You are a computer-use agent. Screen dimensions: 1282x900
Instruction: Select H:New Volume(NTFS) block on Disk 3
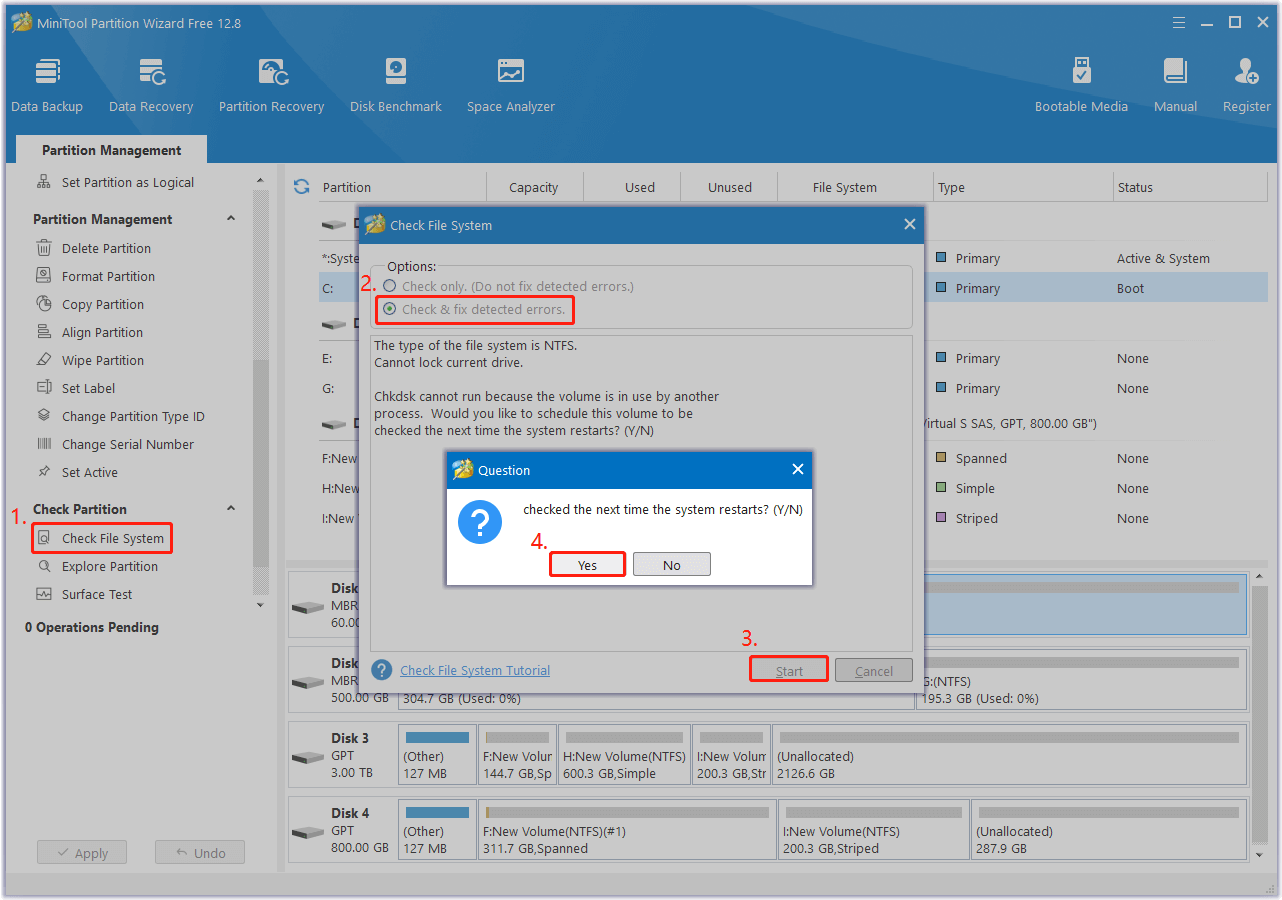click(624, 755)
